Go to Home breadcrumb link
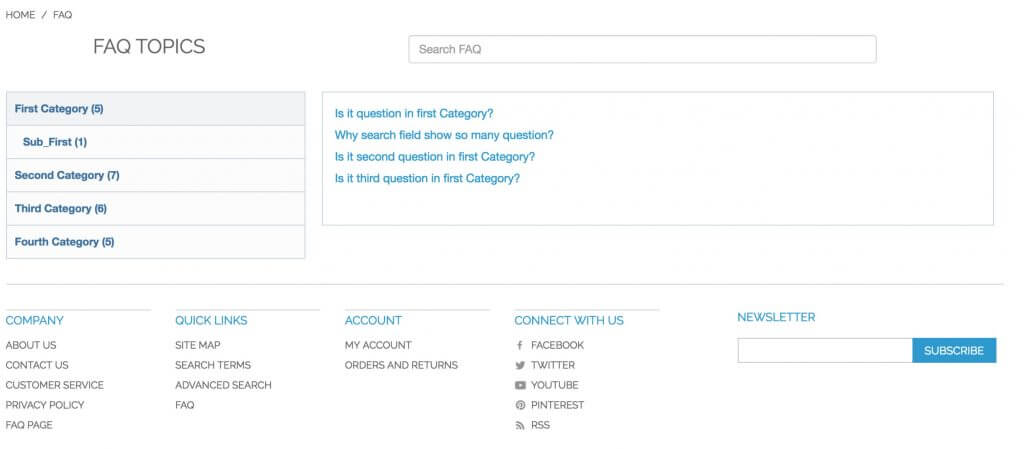The image size is (1024, 449). 20,15
